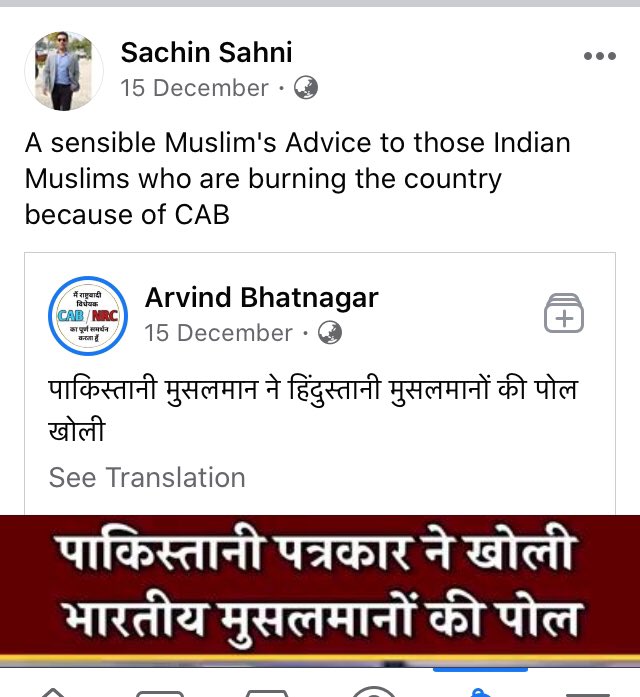
Task: Select the highlighted Notifications bell tab
Action: pyautogui.click(x=480, y=692)
